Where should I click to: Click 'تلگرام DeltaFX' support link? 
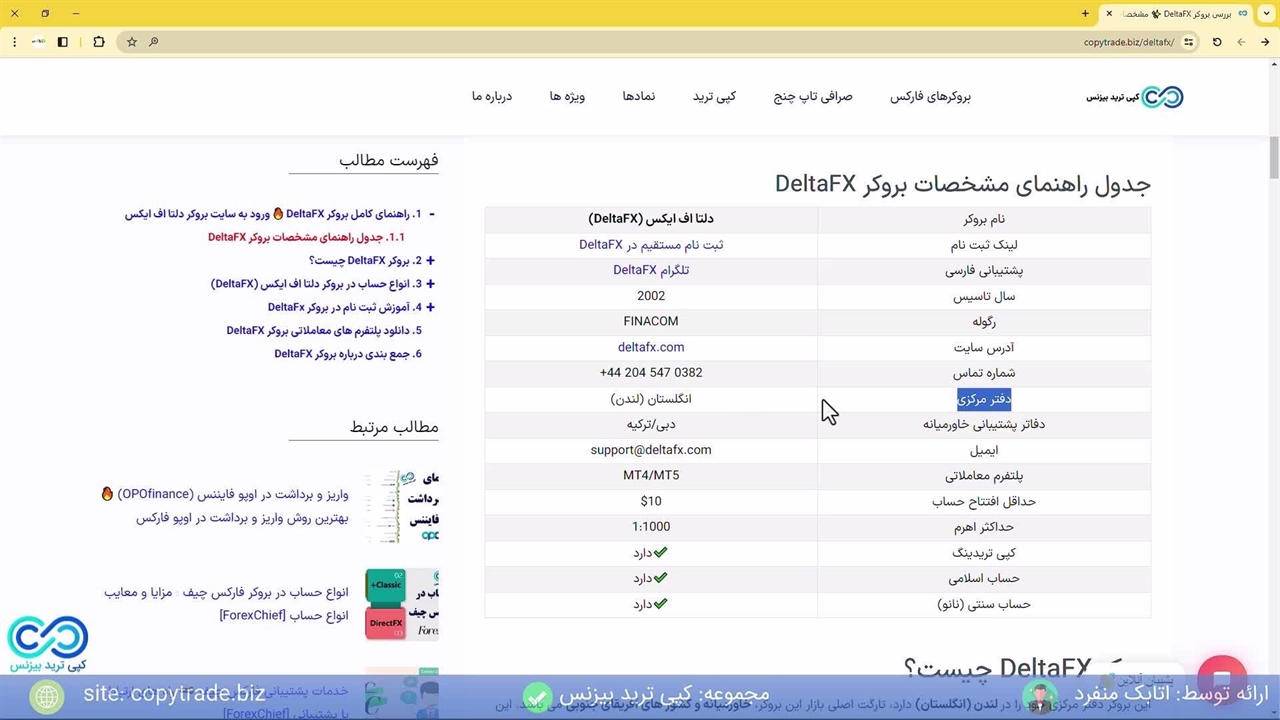pyautogui.click(x=651, y=270)
